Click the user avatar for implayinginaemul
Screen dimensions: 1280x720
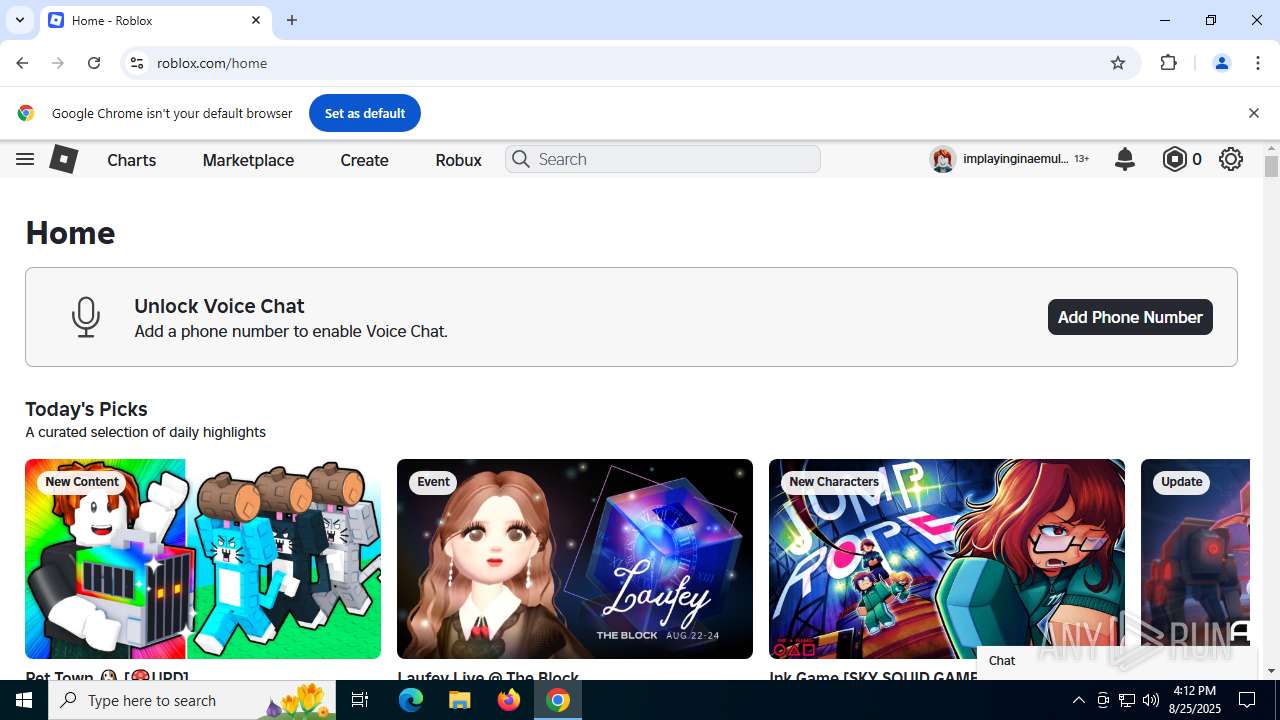942,159
